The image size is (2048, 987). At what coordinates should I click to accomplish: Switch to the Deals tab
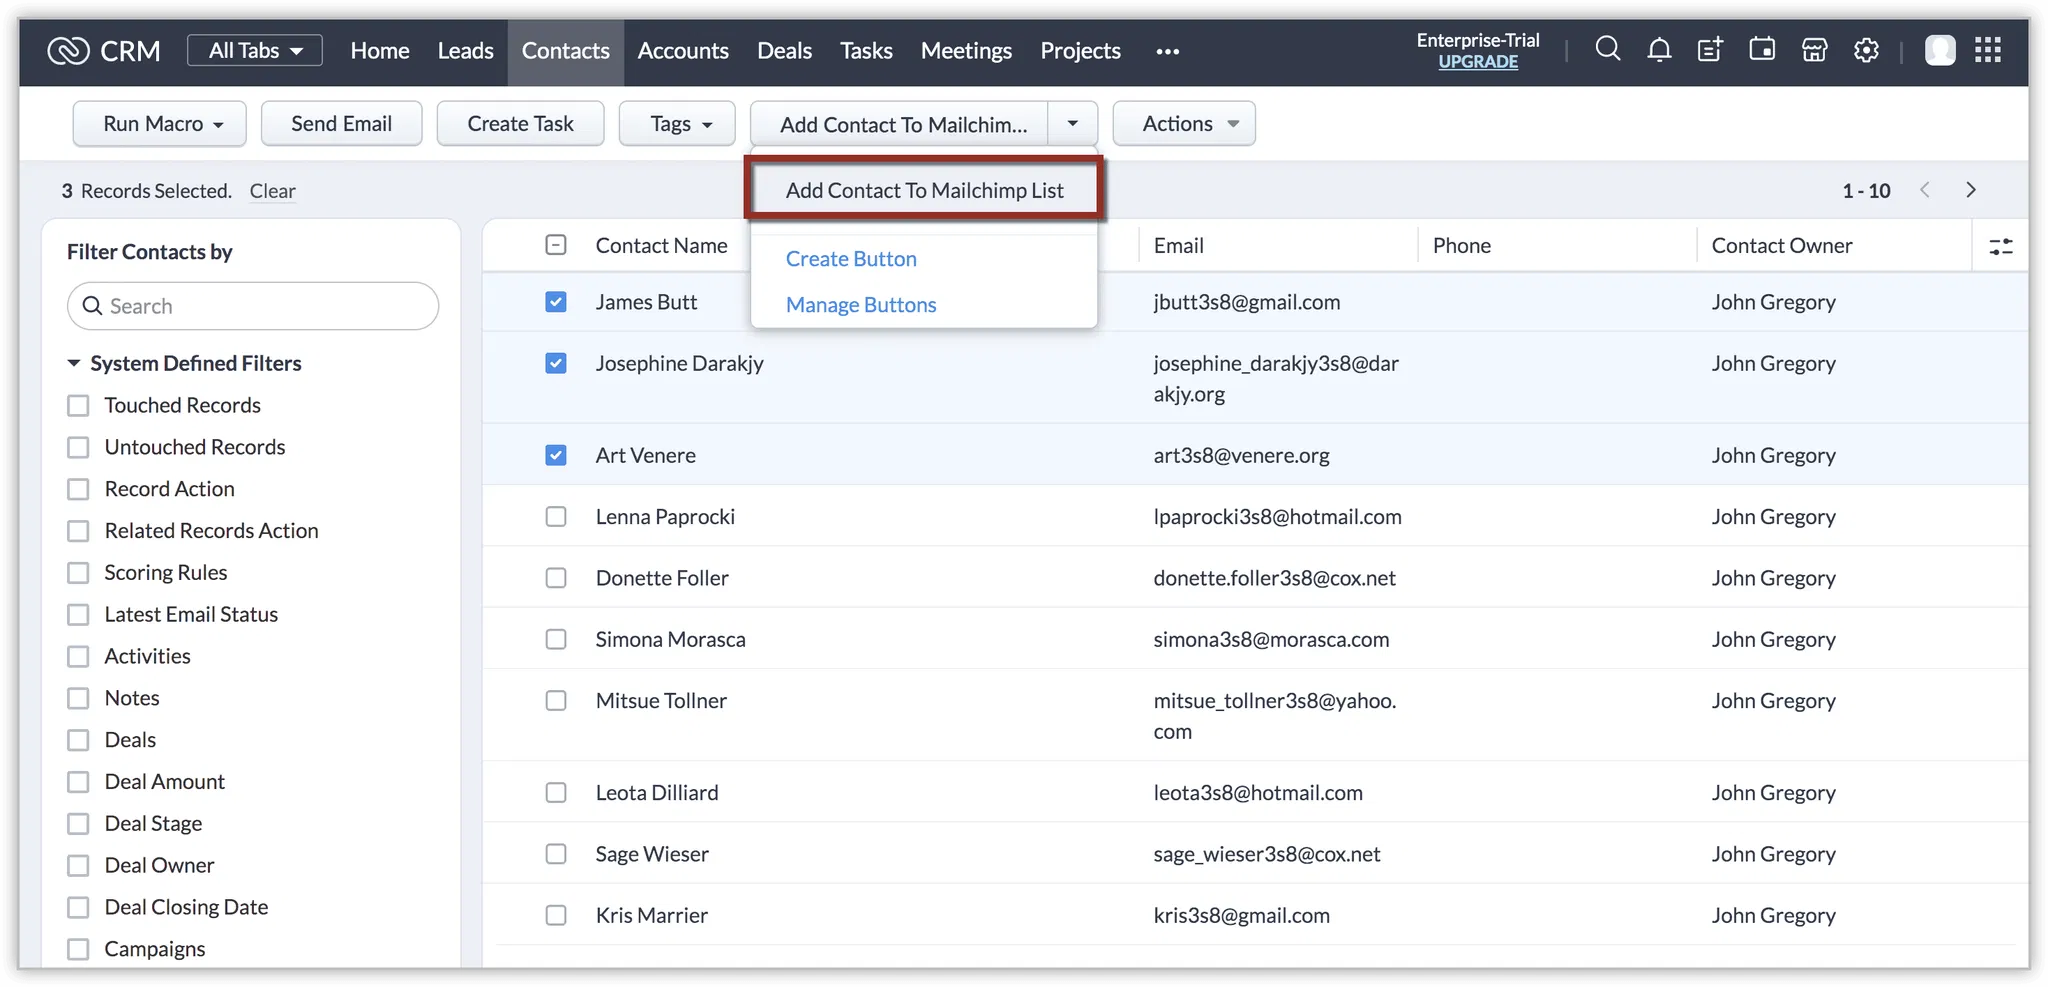click(784, 51)
